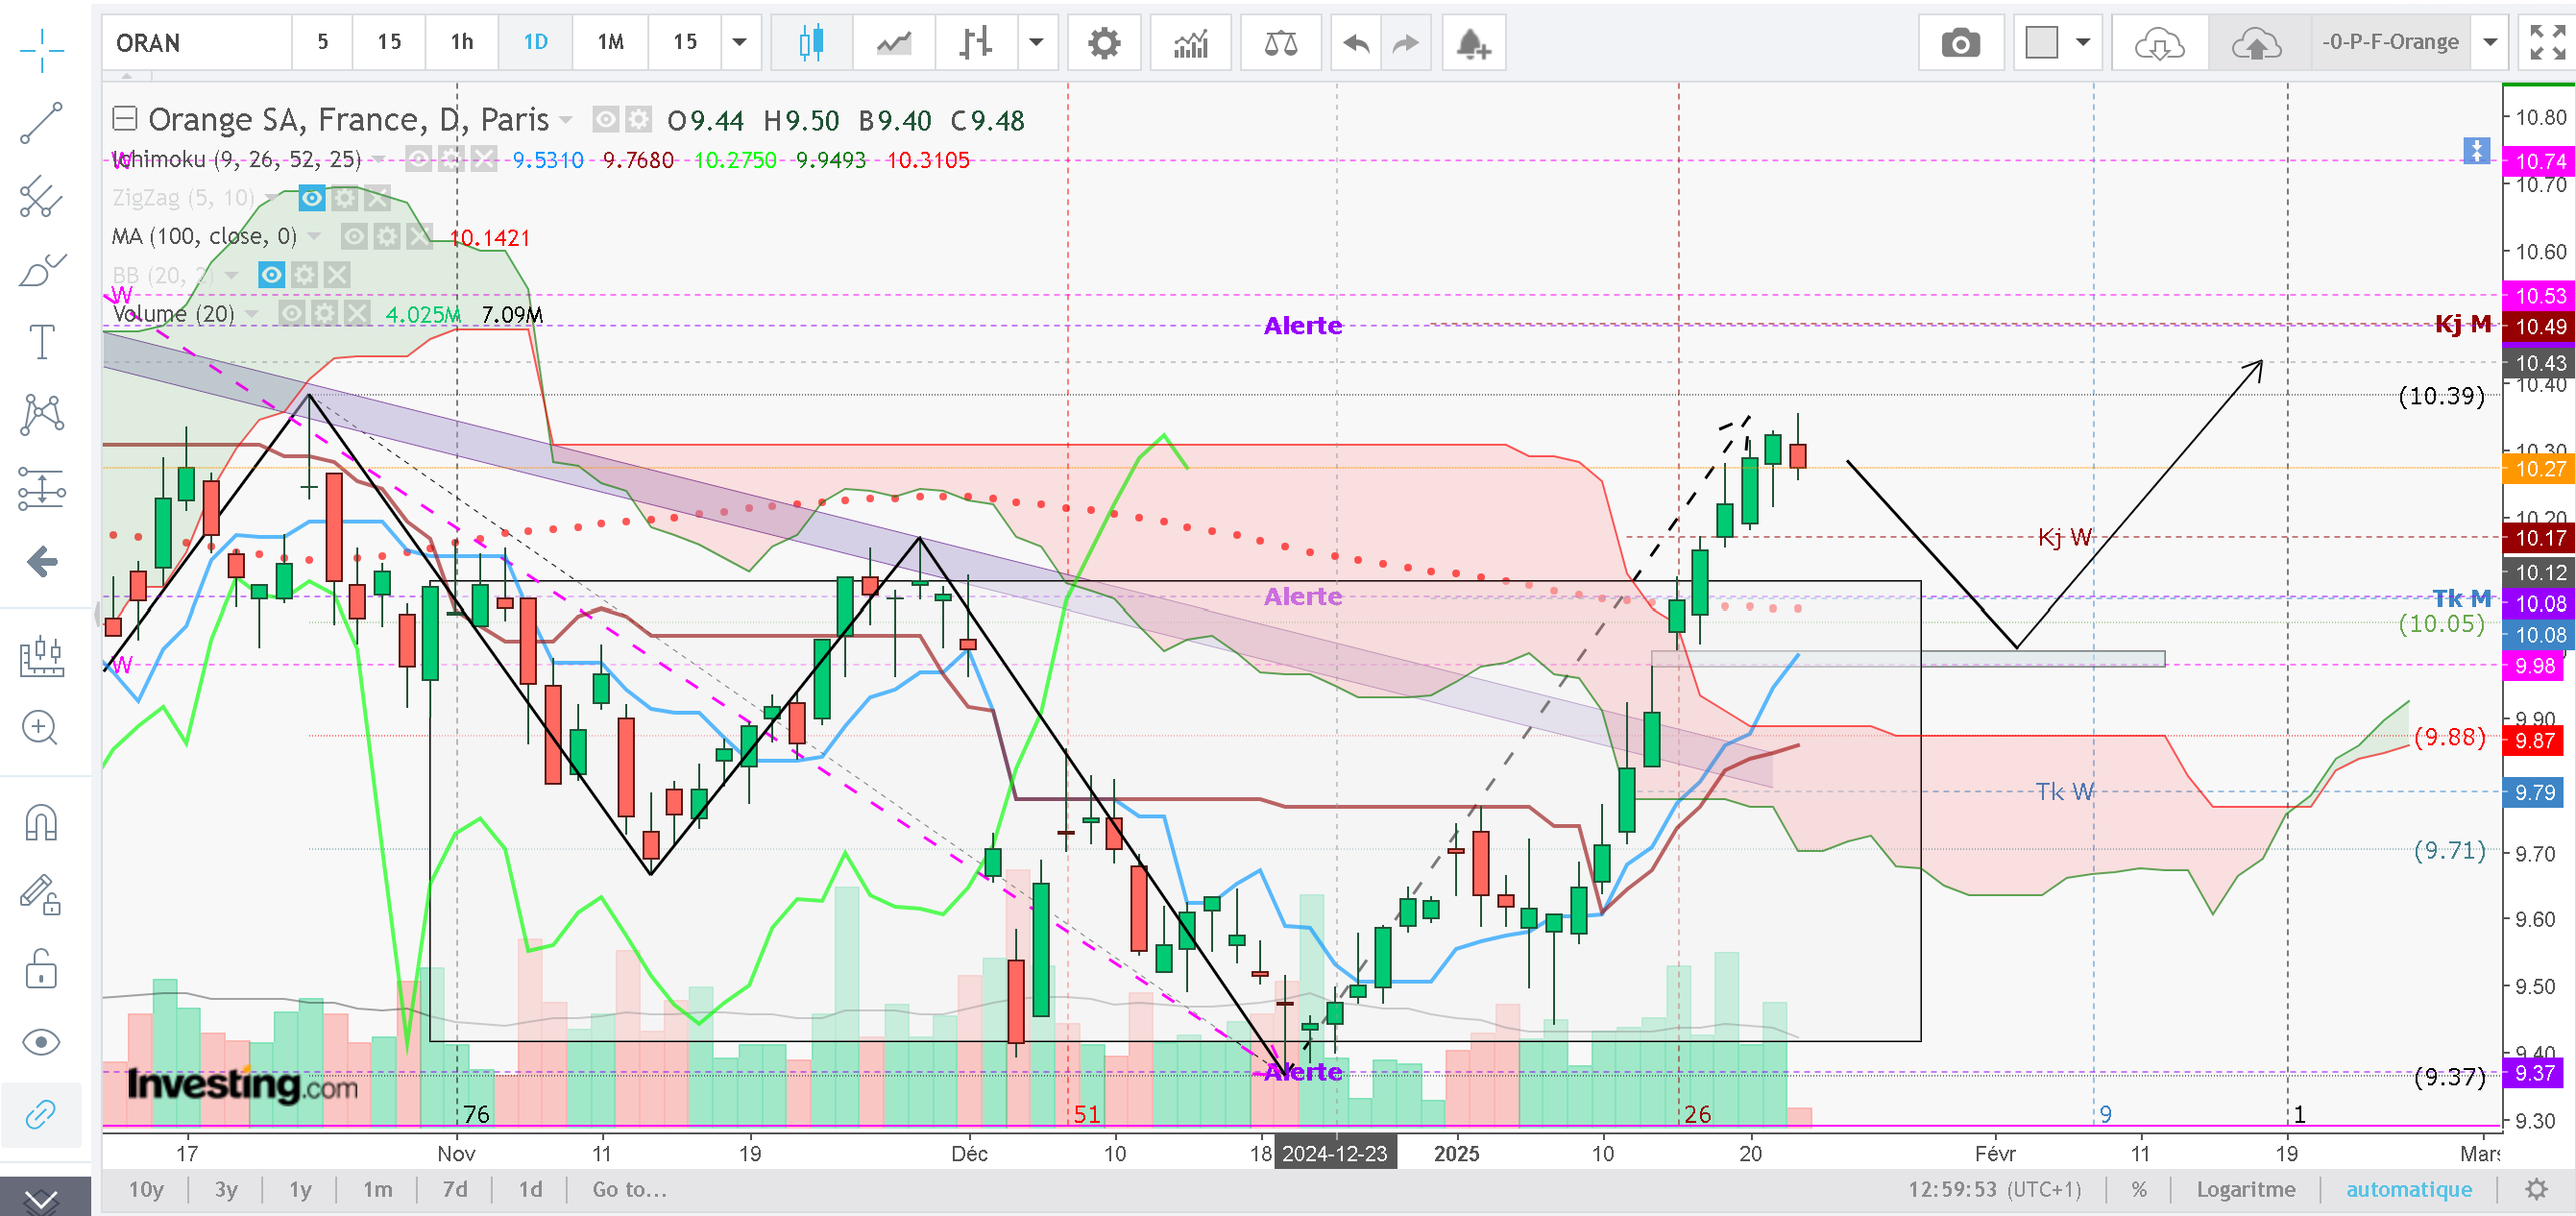Open Orange SA series settings gear
Image resolution: width=2576 pixels, height=1216 pixels.
[x=638, y=120]
